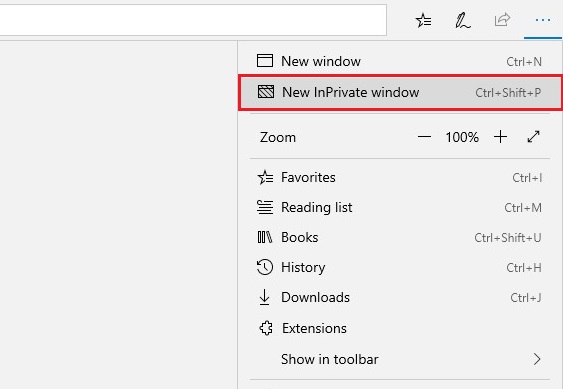
Task: Open the Reading list
Action: (400, 207)
